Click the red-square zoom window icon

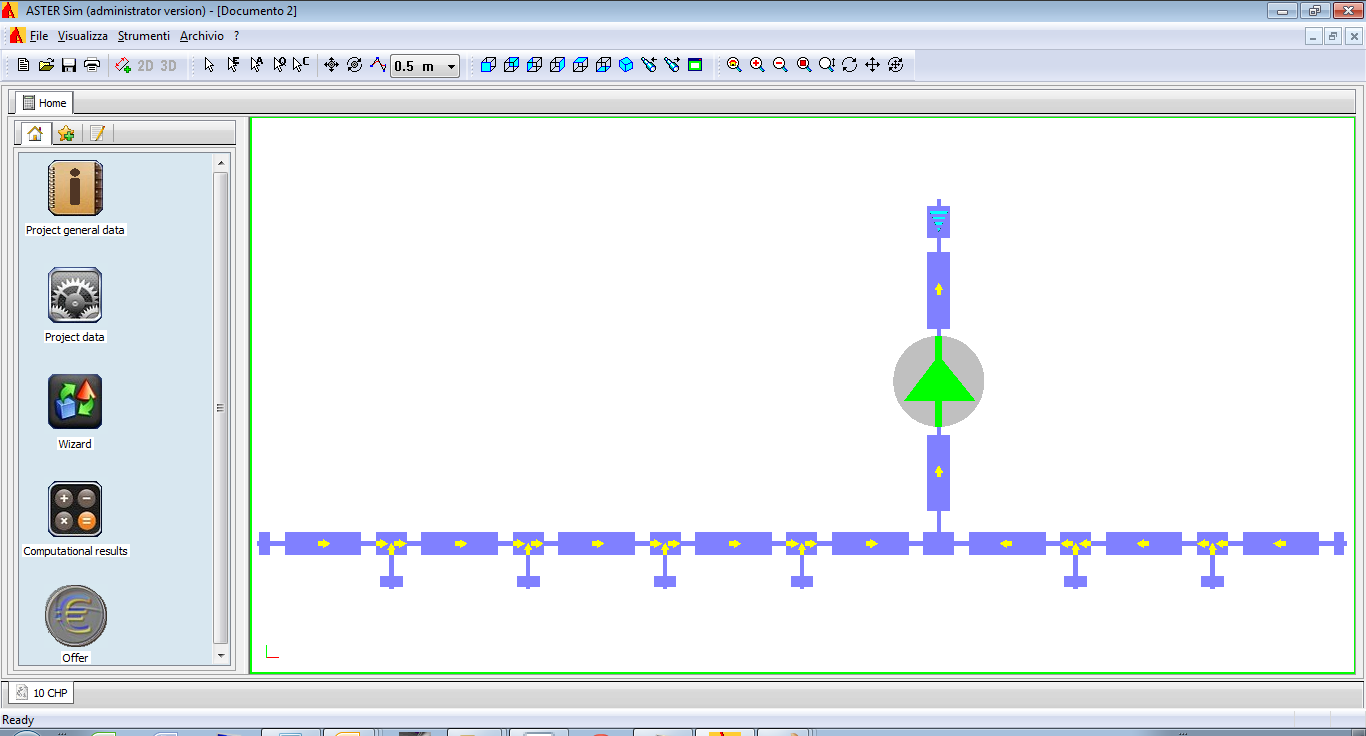803,65
